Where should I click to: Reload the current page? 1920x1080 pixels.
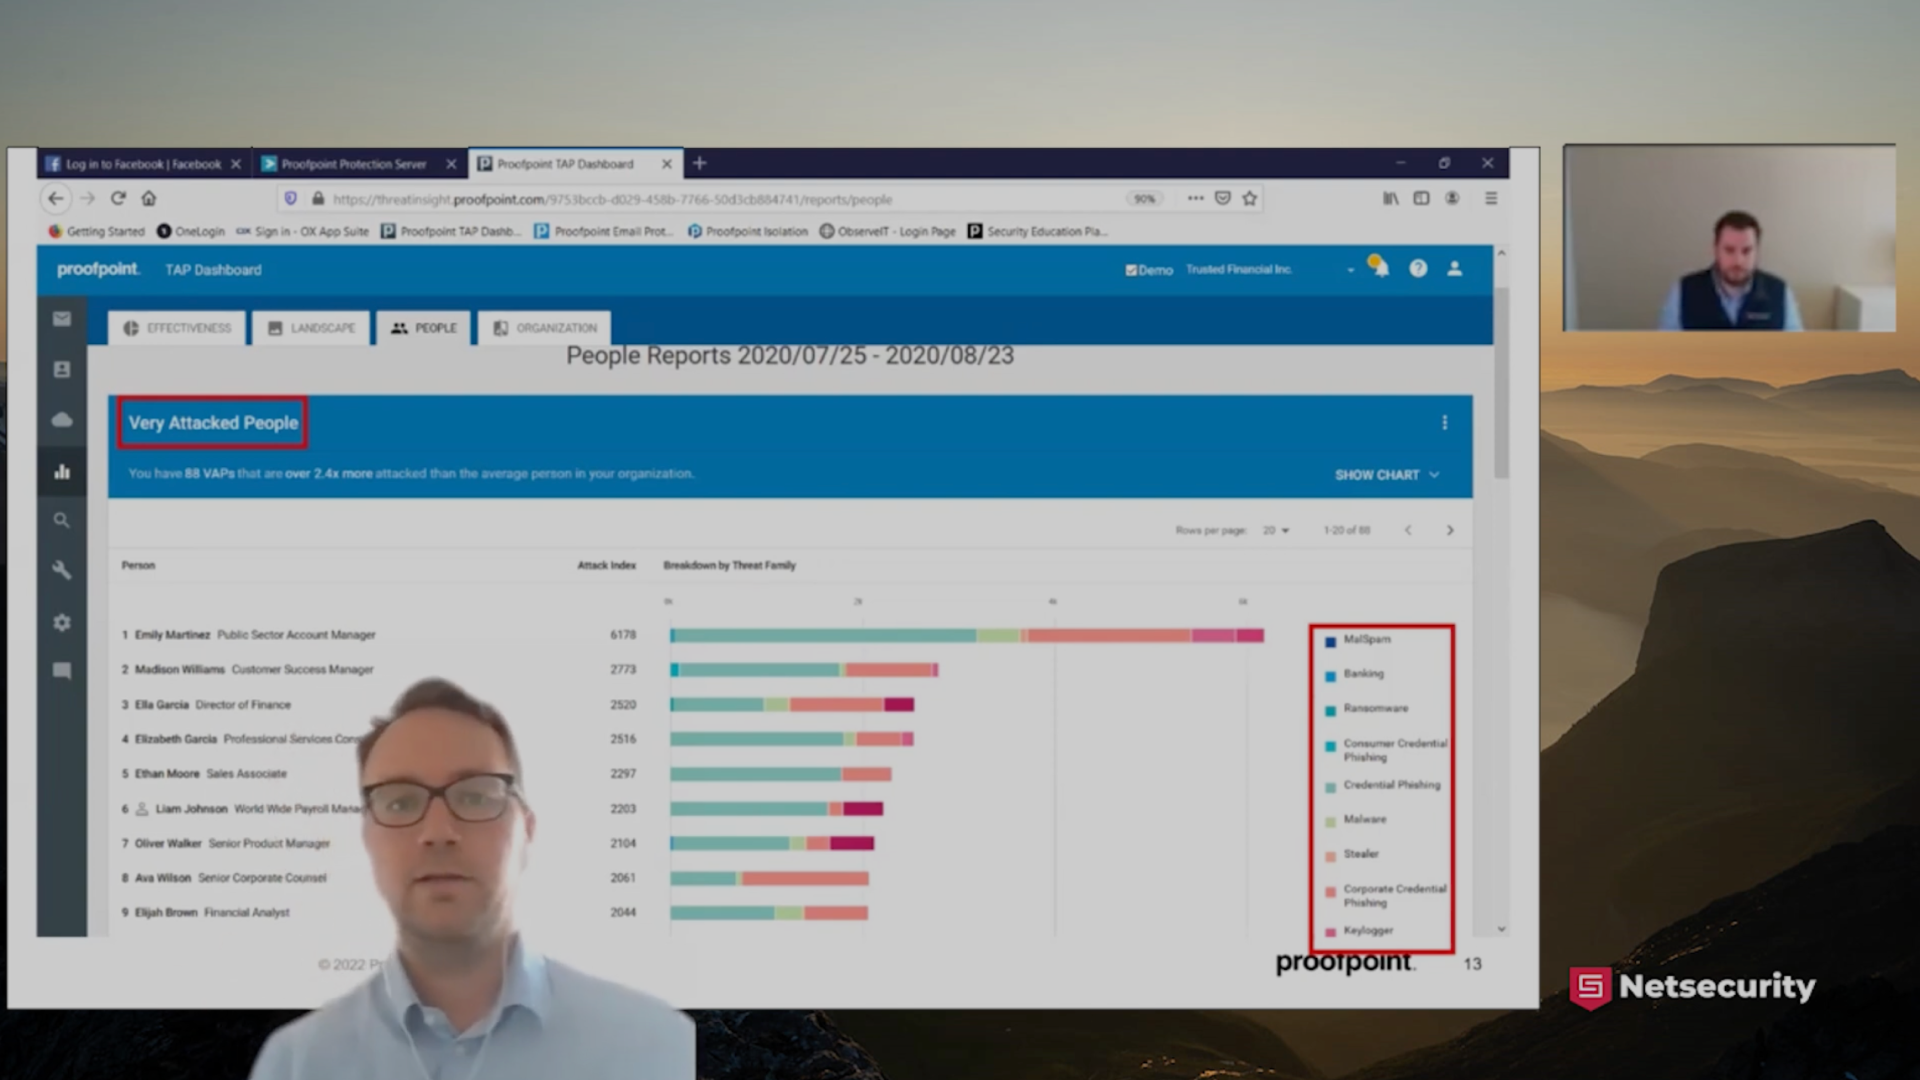pyautogui.click(x=118, y=198)
